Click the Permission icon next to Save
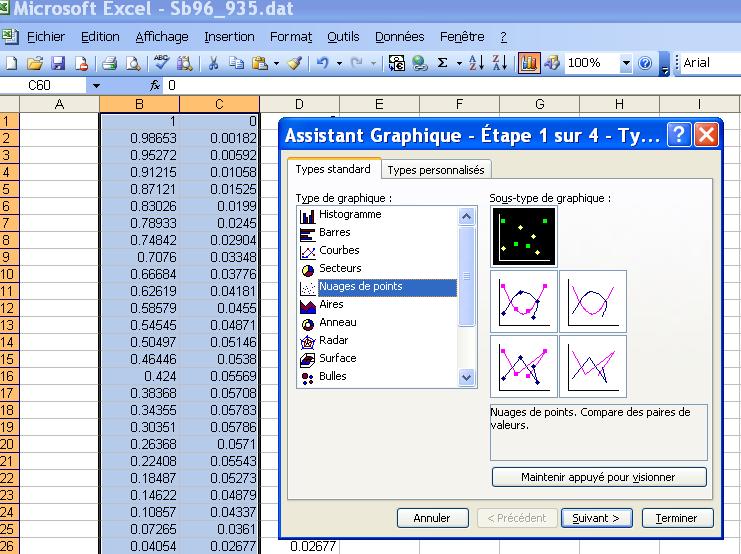The width and height of the screenshot is (741, 554). 81,63
